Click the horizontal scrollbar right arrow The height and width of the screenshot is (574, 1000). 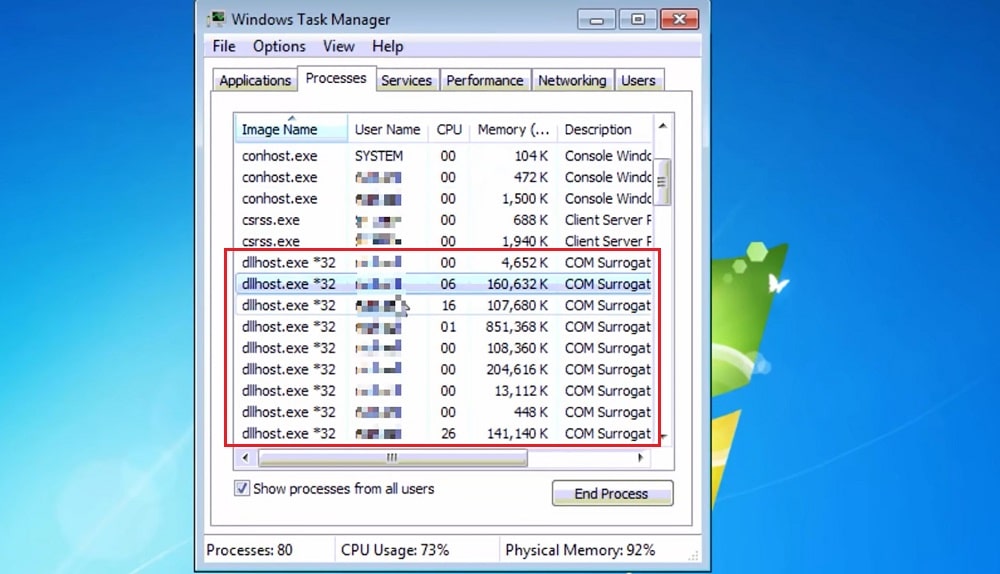(641, 457)
